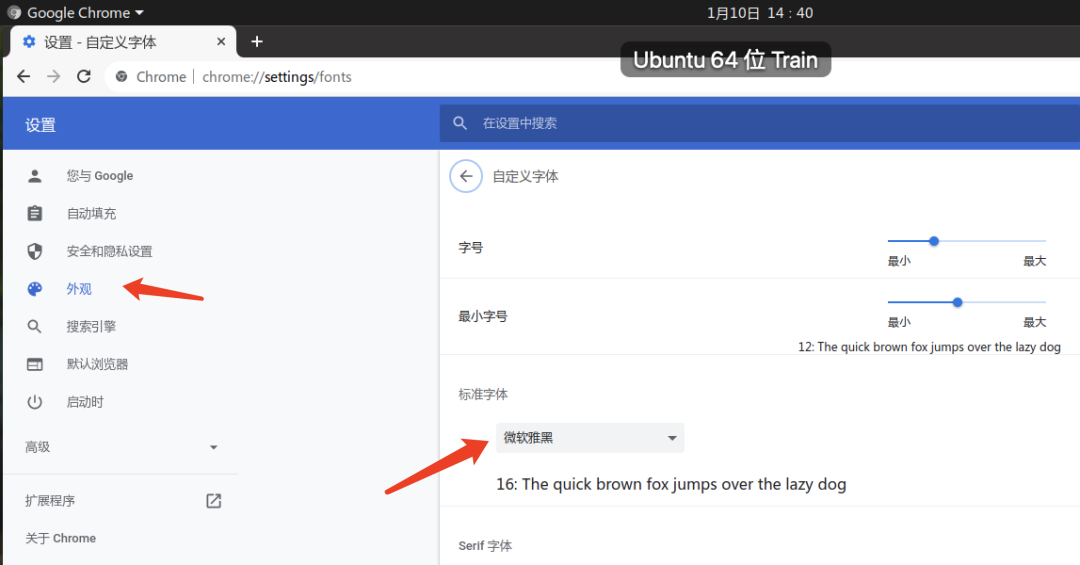Click the search magnifier icon in the settings search bar
1080x565 pixels.
460,123
